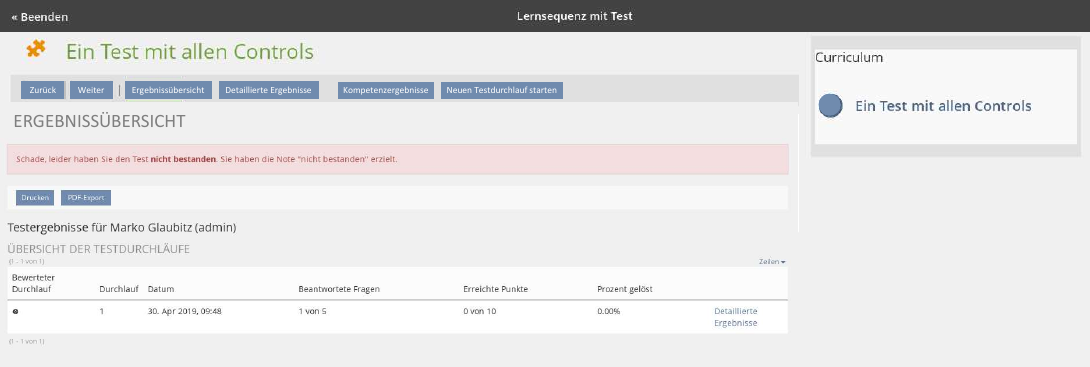Switch to Ergebnisübersicht tab
The width and height of the screenshot is (1090, 367).
click(168, 90)
